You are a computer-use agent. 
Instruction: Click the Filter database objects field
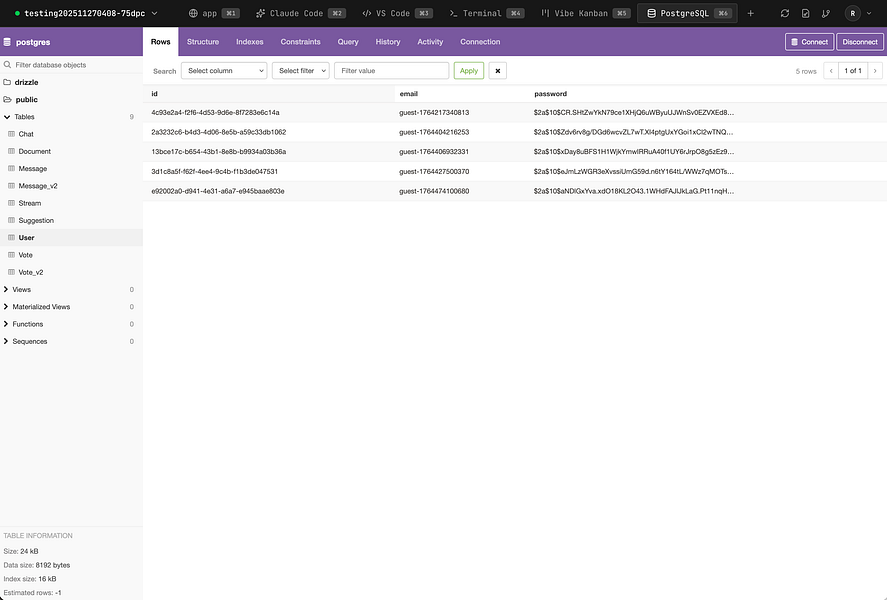click(71, 65)
